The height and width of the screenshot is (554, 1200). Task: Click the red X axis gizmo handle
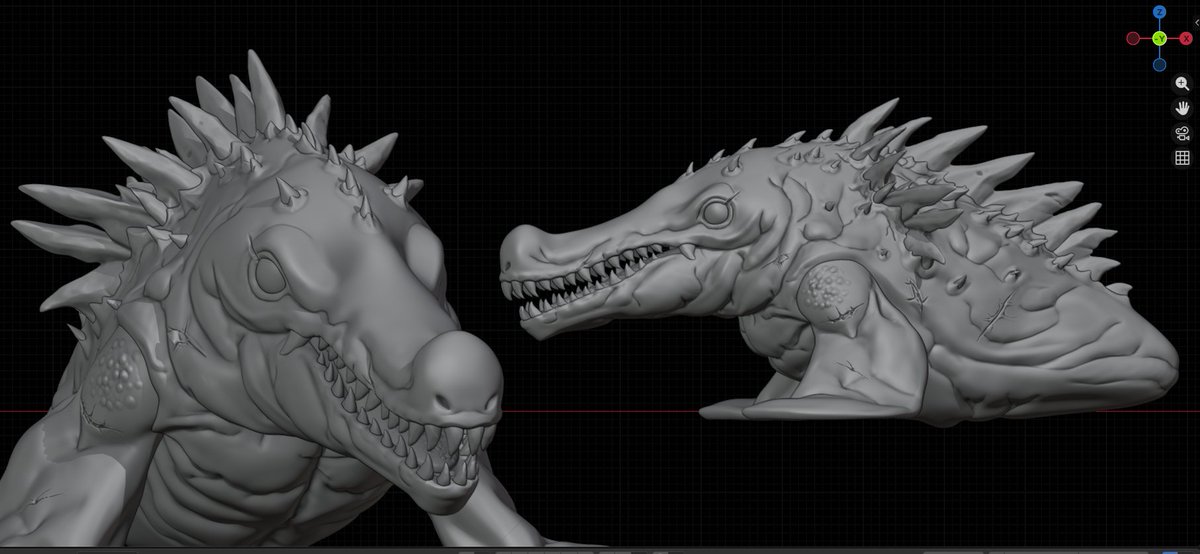coord(1186,38)
